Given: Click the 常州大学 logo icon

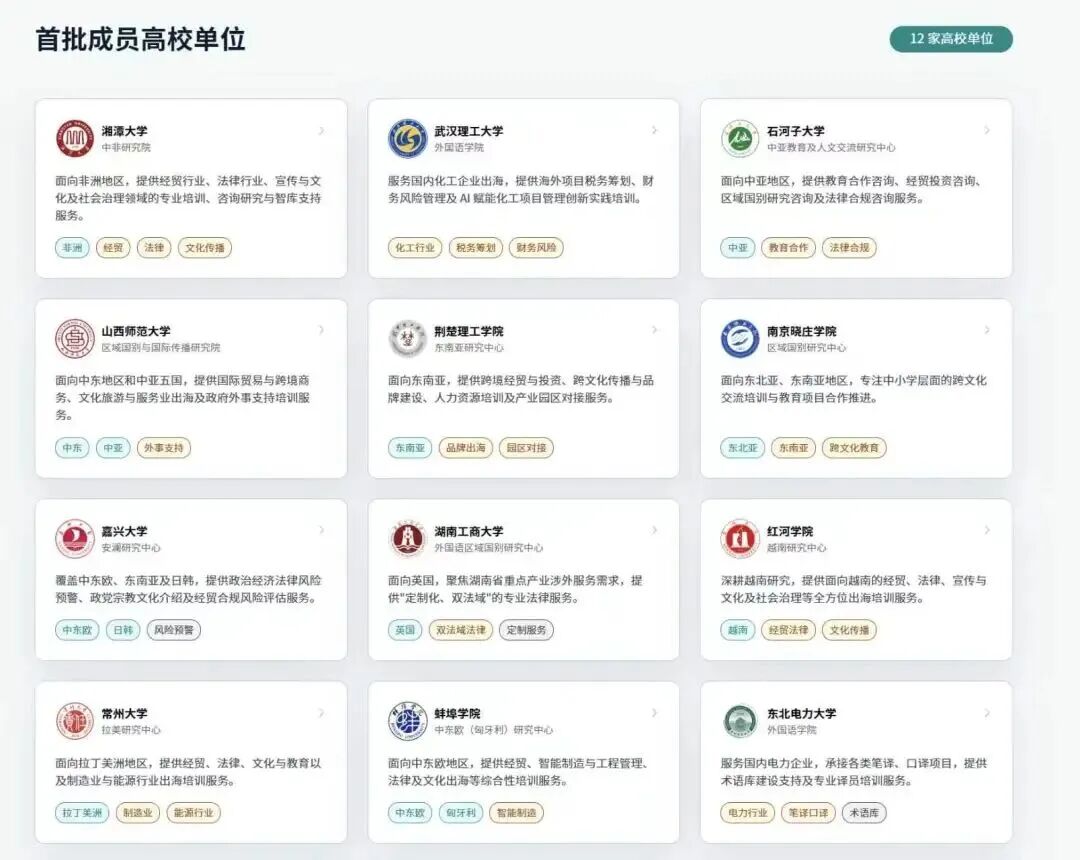Looking at the screenshot, I should tap(74, 721).
